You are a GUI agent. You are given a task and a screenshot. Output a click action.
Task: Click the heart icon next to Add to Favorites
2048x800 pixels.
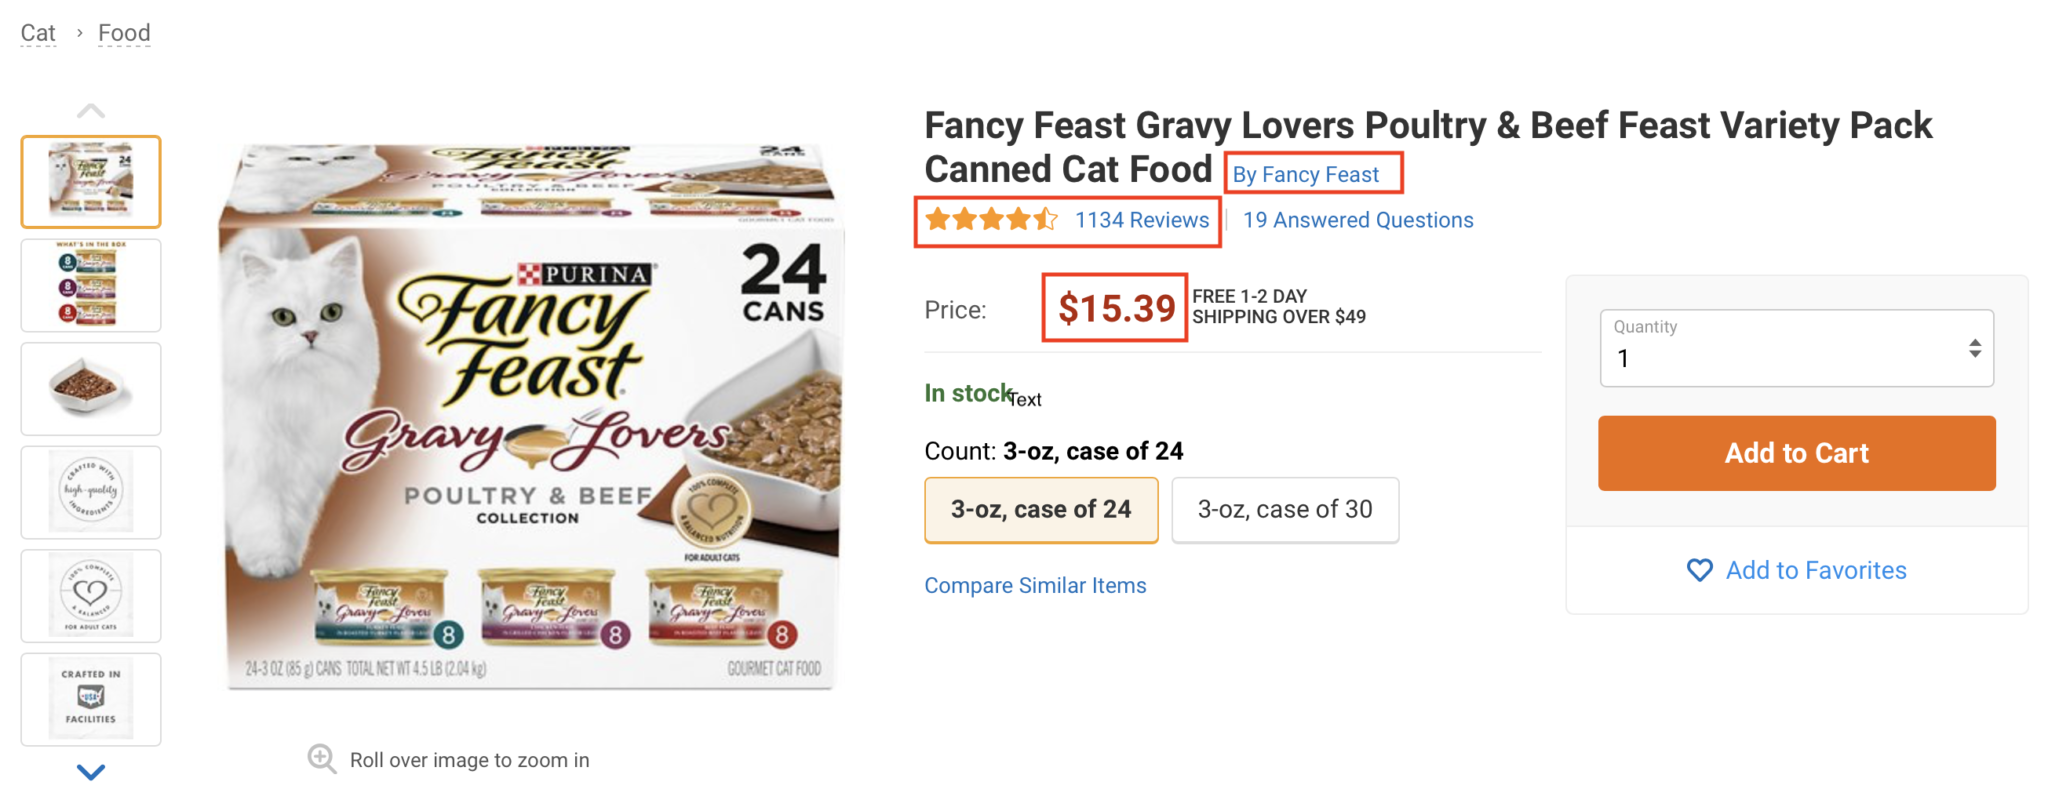[x=1698, y=570]
